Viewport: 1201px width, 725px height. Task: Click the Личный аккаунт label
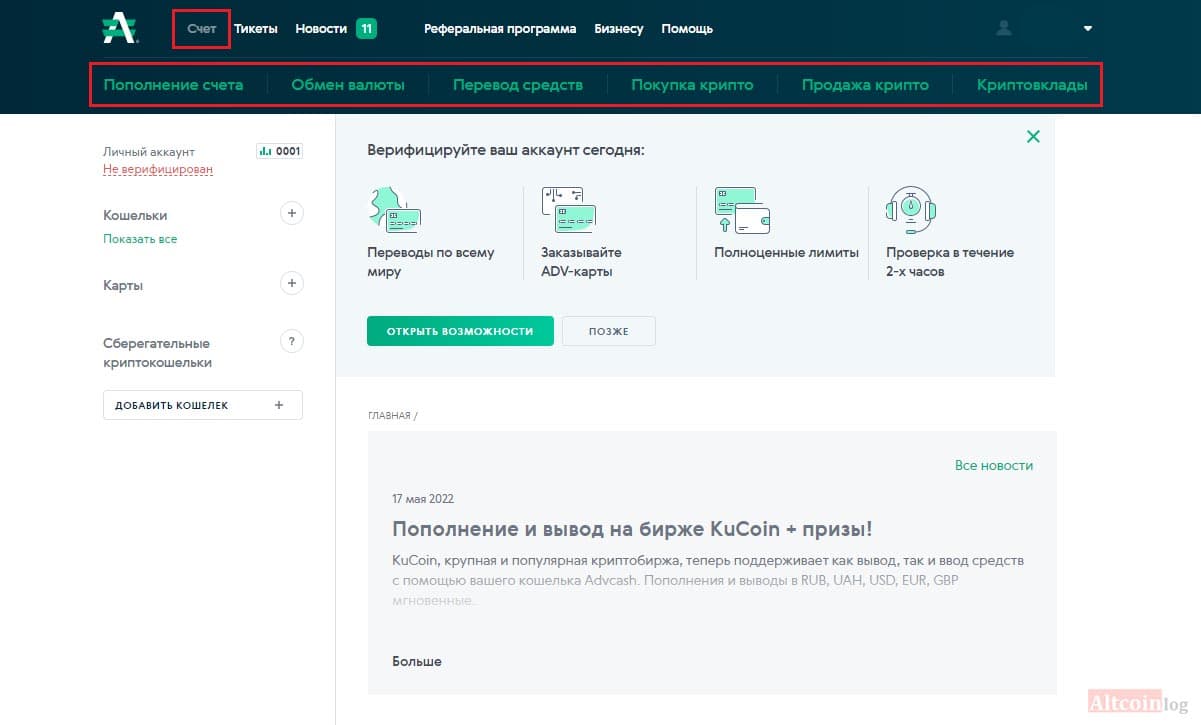[149, 152]
